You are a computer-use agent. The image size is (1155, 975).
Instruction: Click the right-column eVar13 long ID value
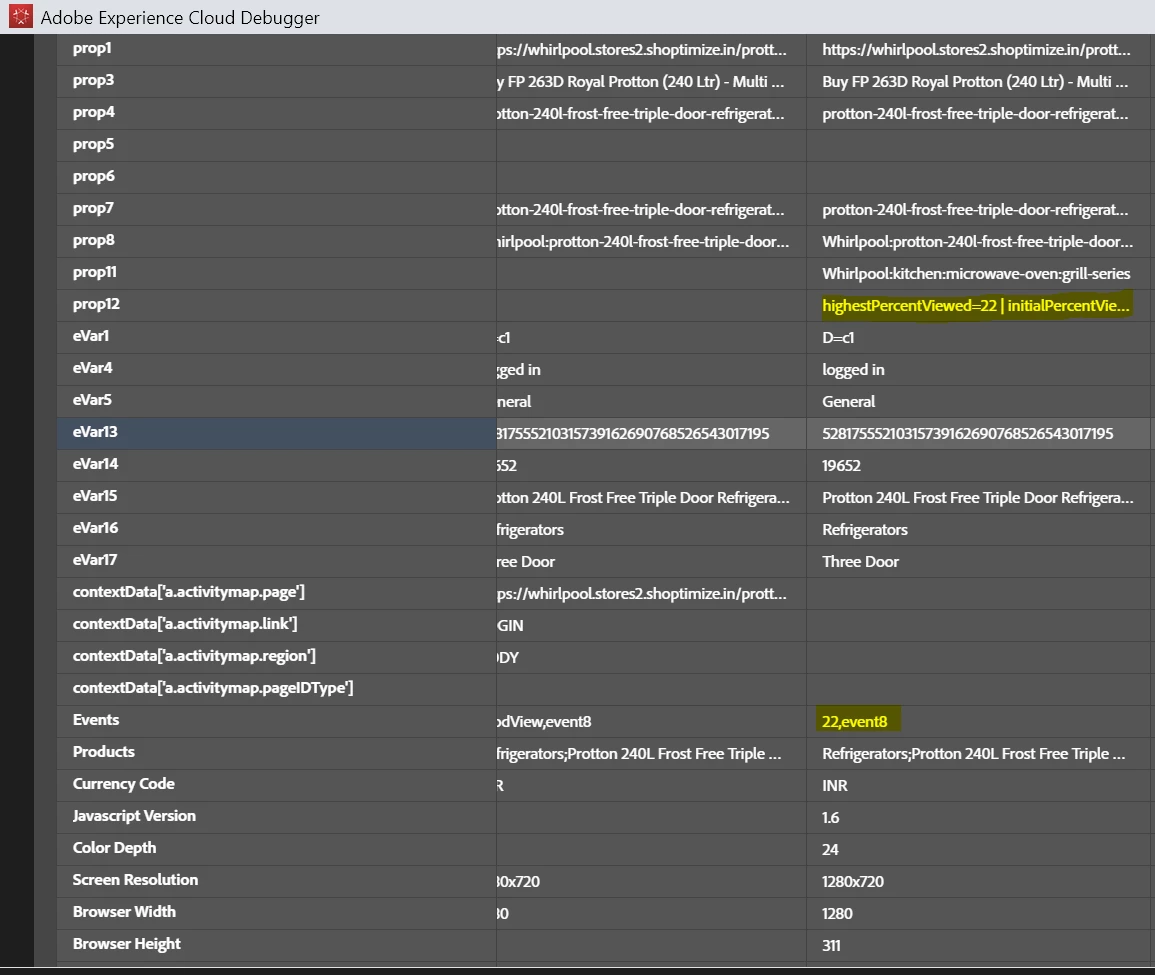[x=967, y=434]
